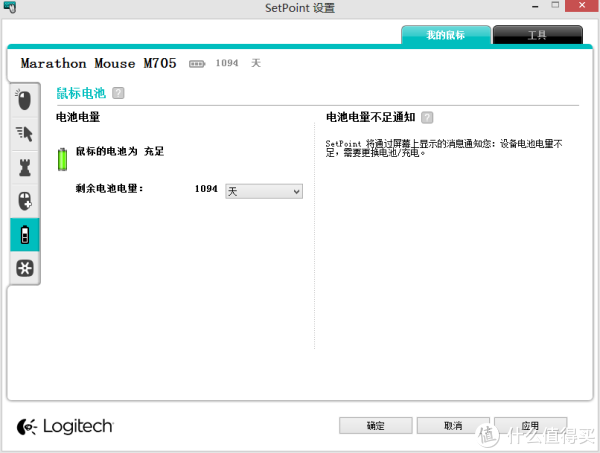Click the 取消 button
The height and width of the screenshot is (453, 600).
pos(453,425)
